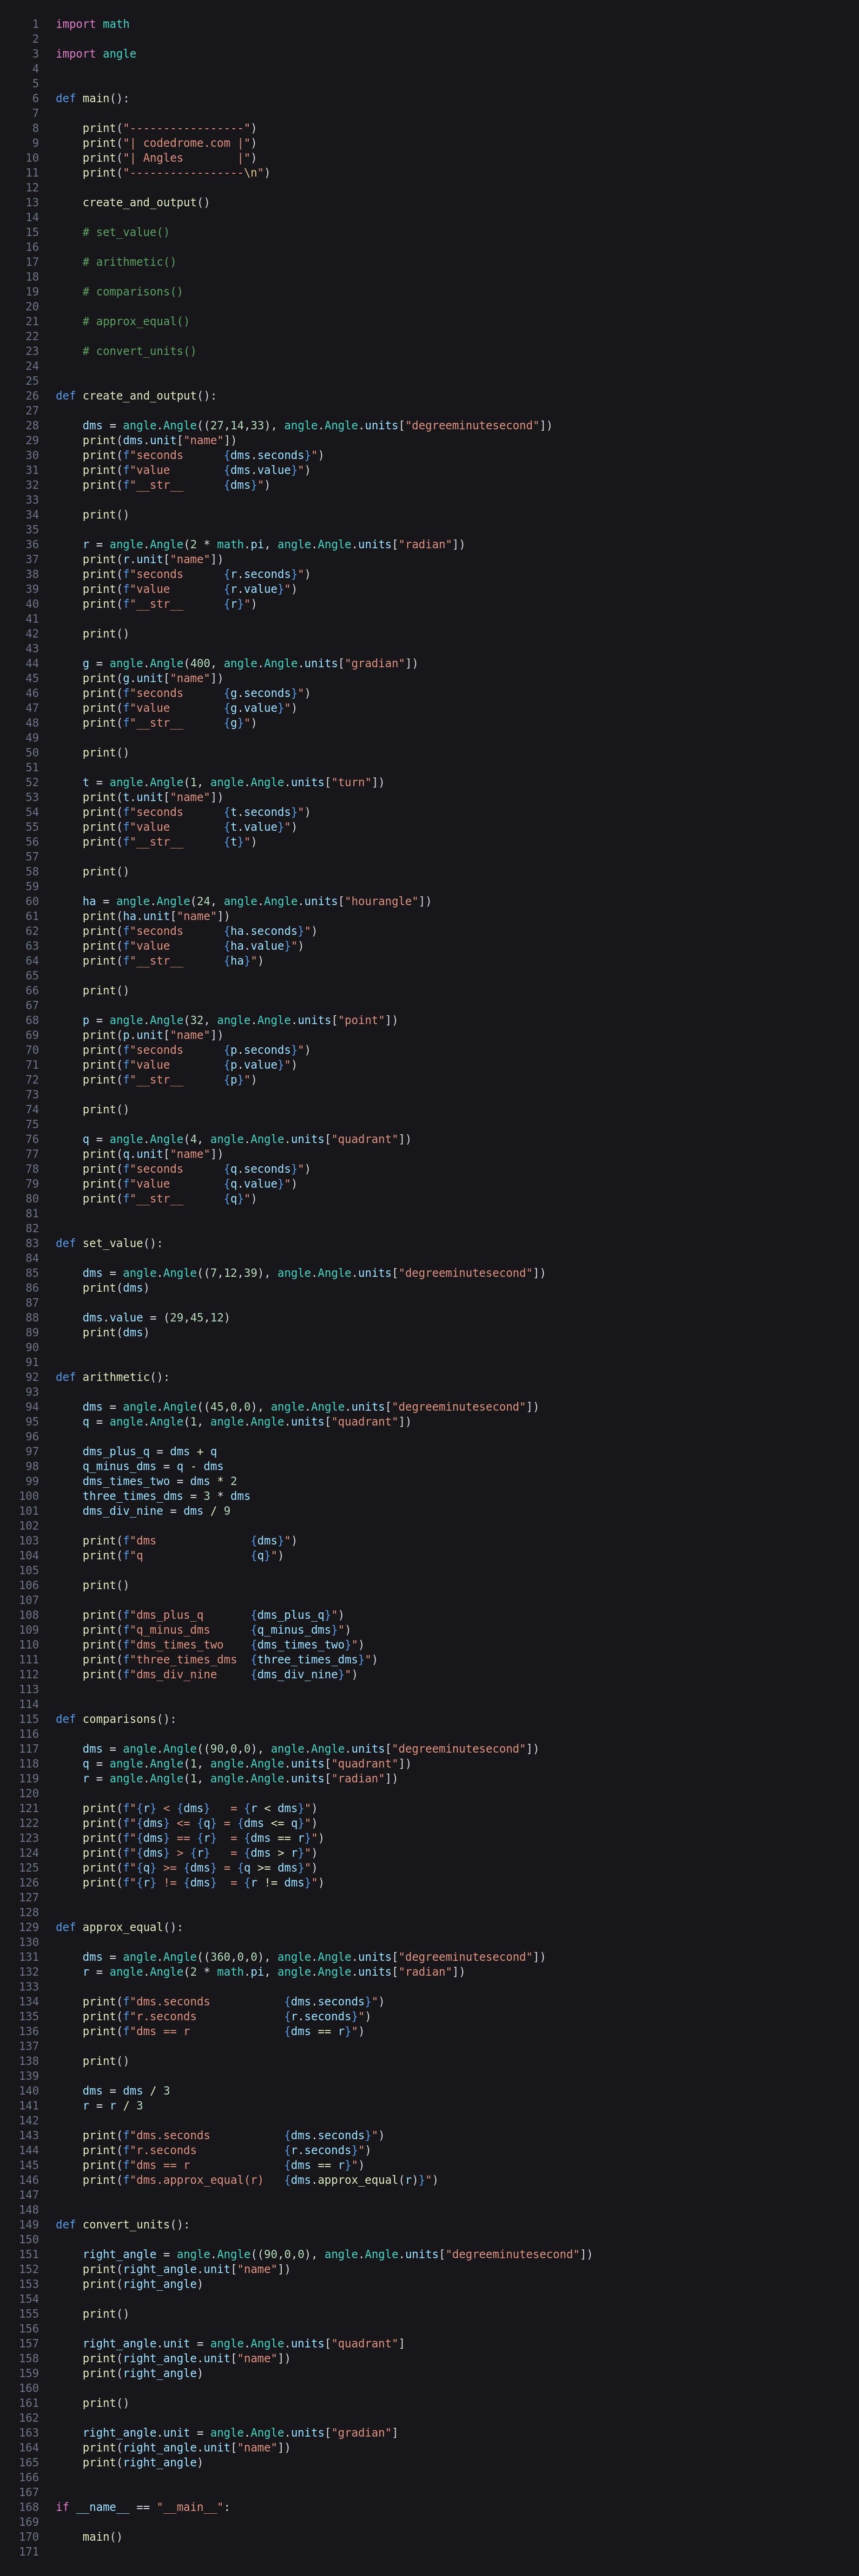Click 'three_times_dms = 3 * dms' assignment
The height and width of the screenshot is (2576, 859).
point(167,1496)
